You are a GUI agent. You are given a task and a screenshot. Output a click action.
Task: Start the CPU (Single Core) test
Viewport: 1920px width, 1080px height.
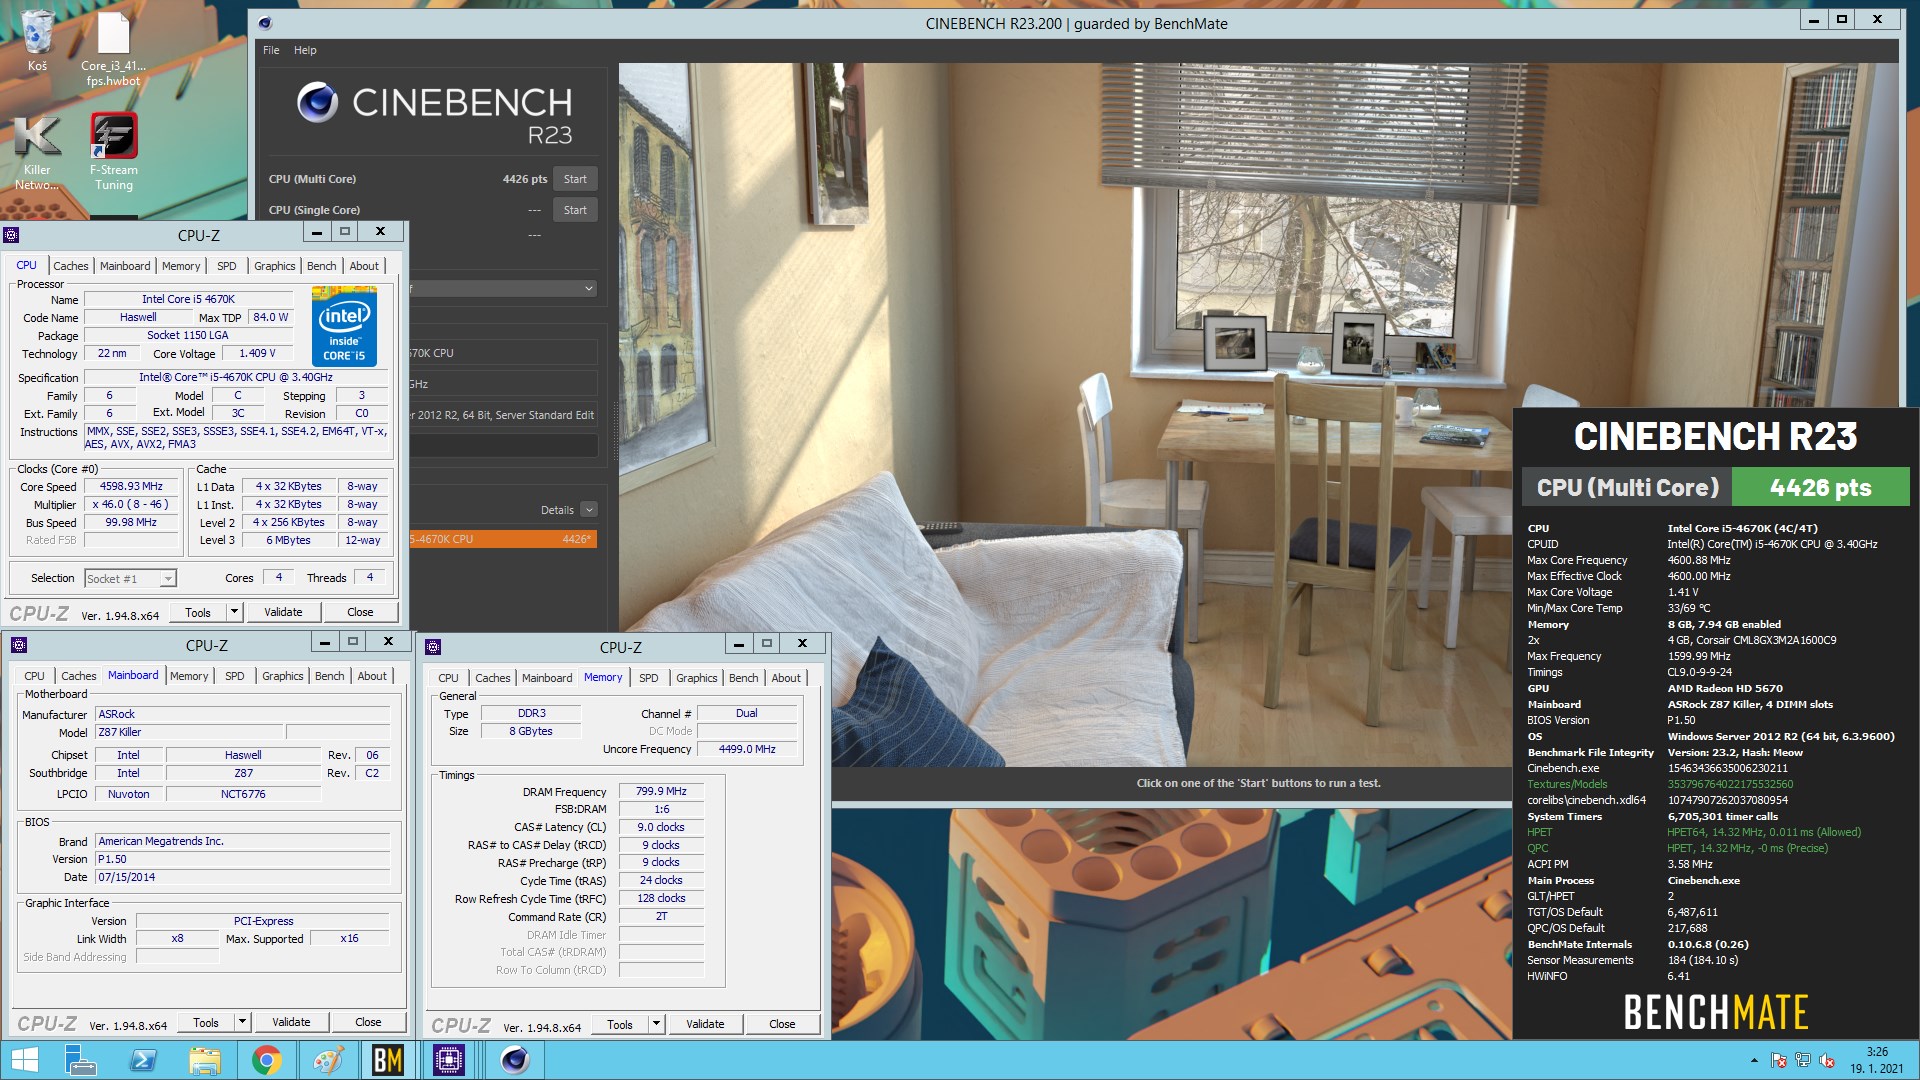coord(575,210)
